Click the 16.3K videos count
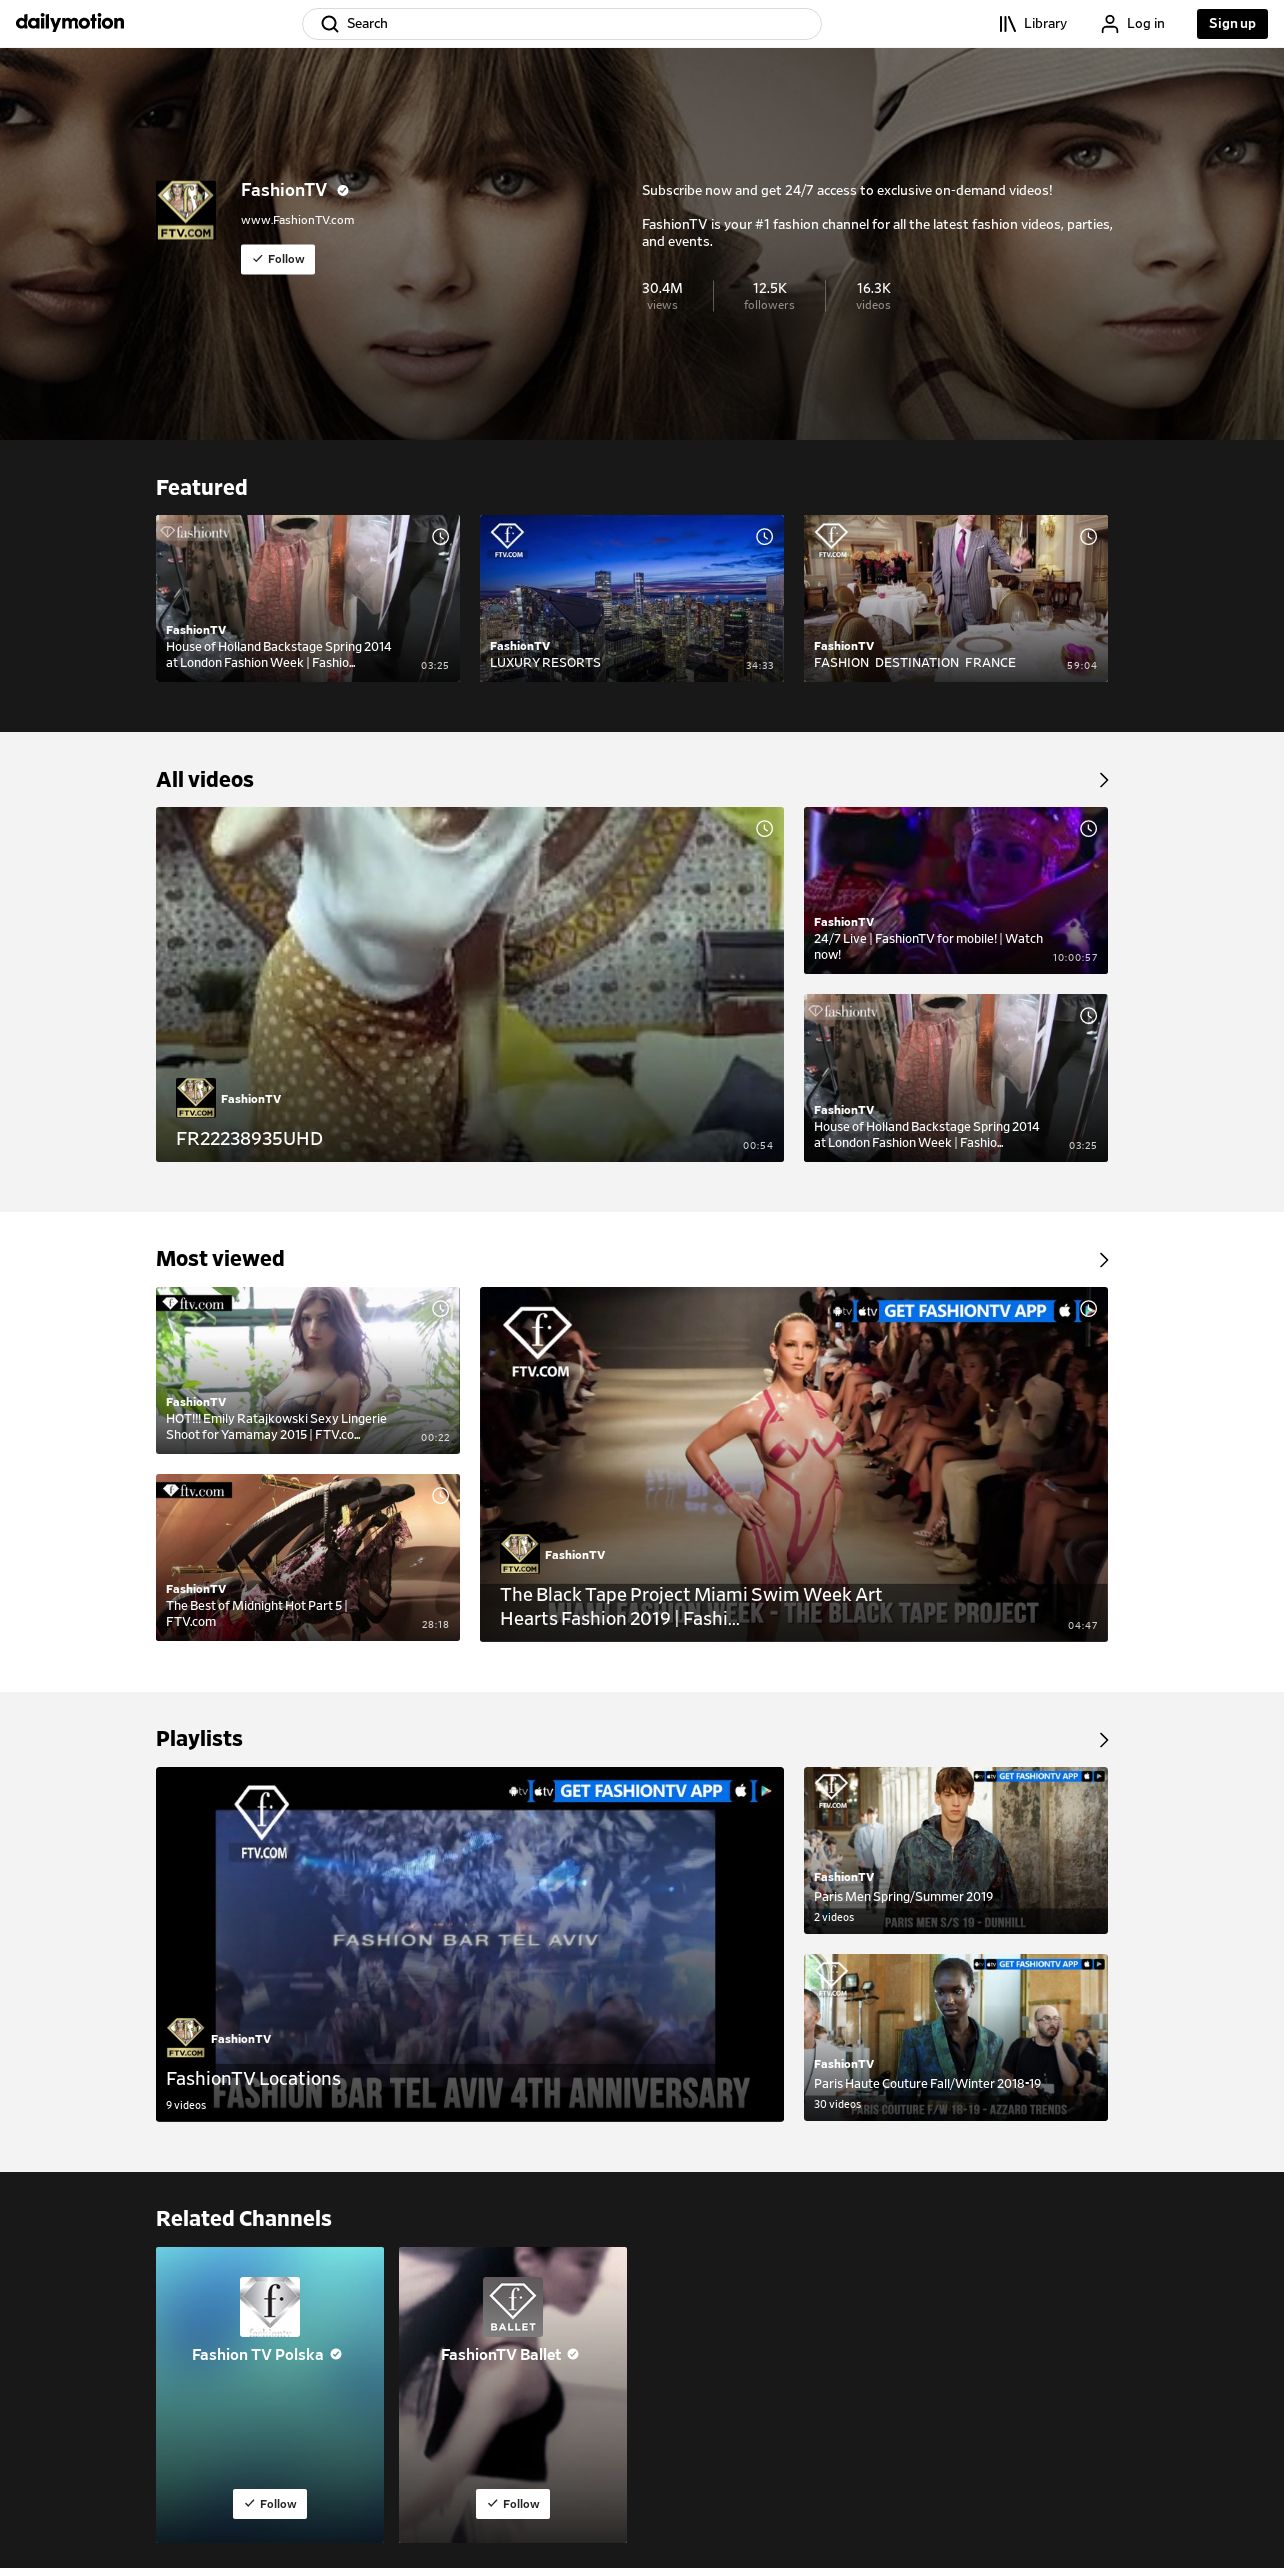Image resolution: width=1284 pixels, height=2568 pixels. point(873,296)
